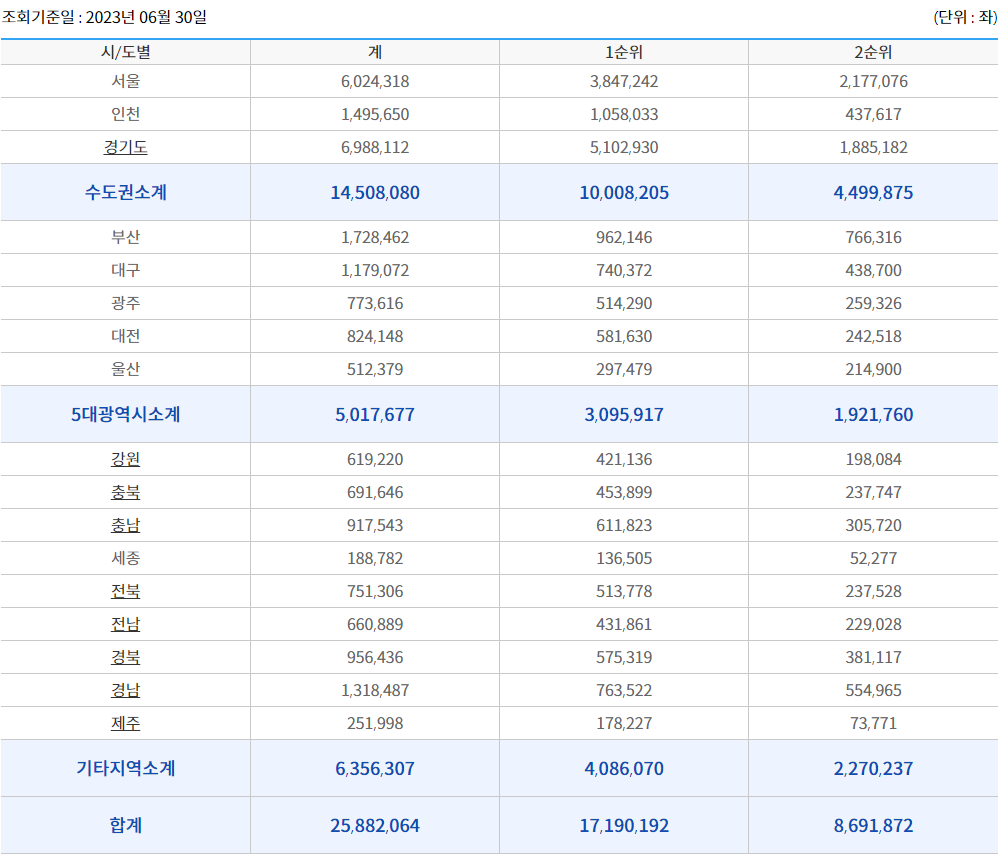Image resolution: width=1002 pixels, height=854 pixels.
Task: Click the 서울 row label
Action: (x=124, y=82)
